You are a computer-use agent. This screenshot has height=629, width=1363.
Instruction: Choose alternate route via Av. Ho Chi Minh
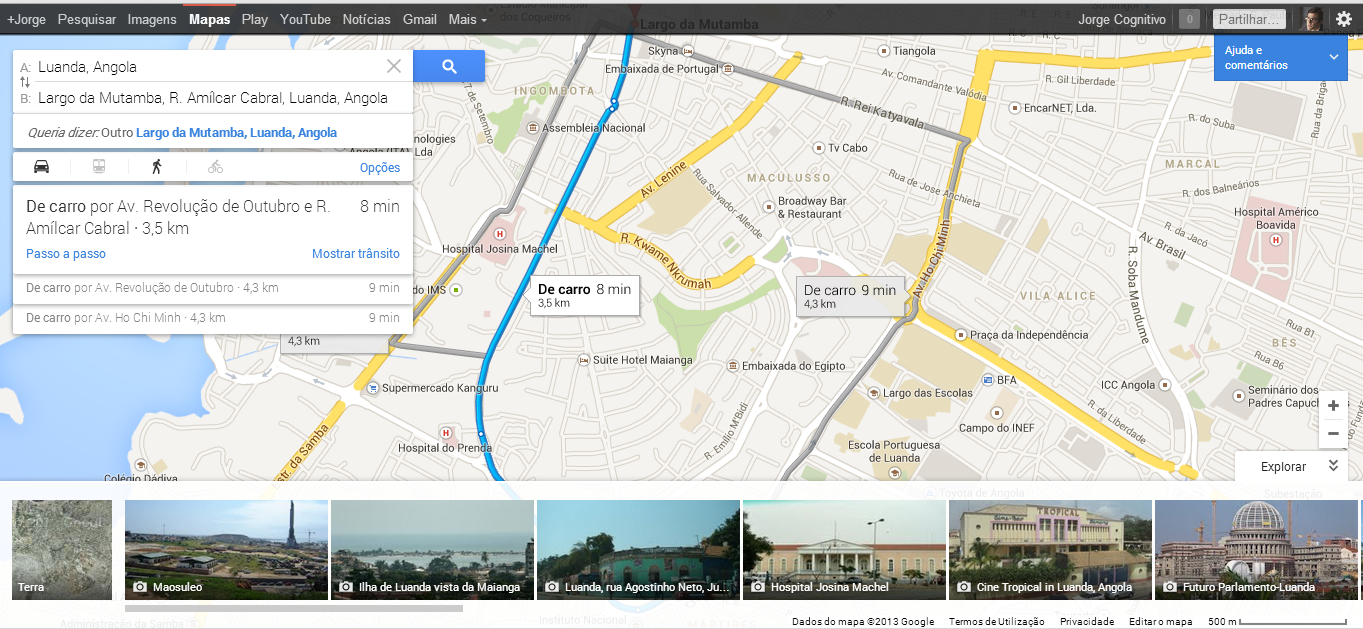(x=212, y=318)
